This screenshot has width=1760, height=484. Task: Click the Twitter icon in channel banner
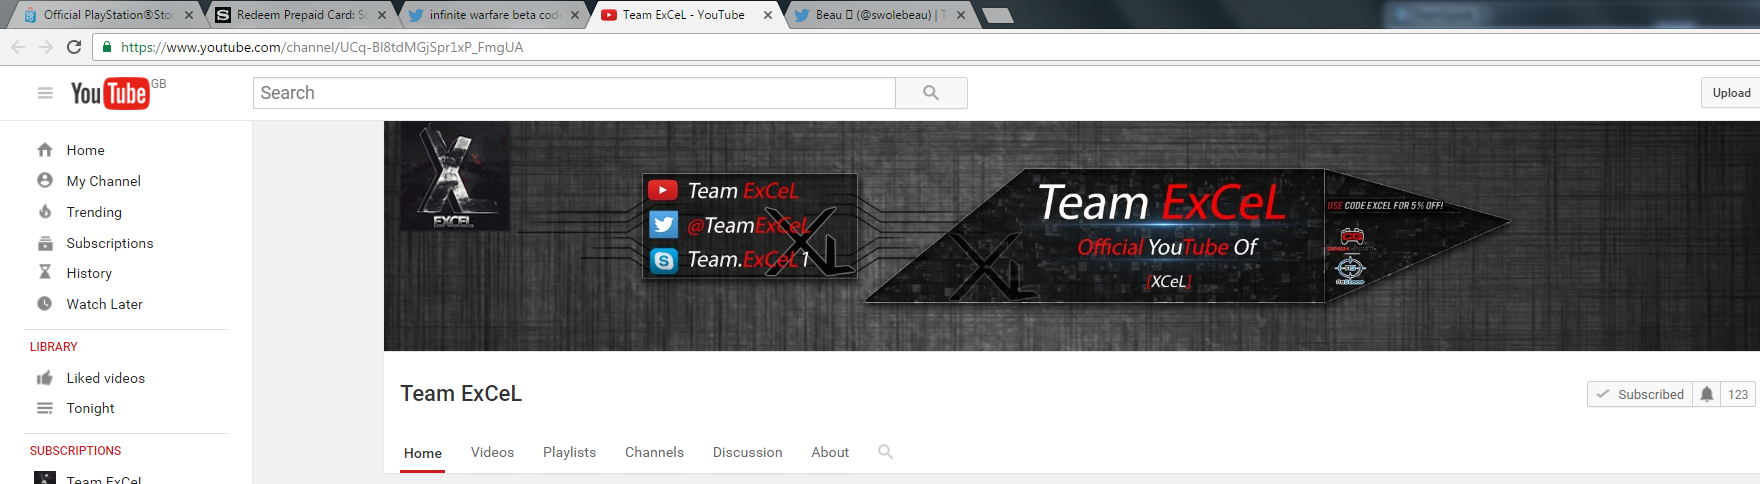(x=664, y=224)
